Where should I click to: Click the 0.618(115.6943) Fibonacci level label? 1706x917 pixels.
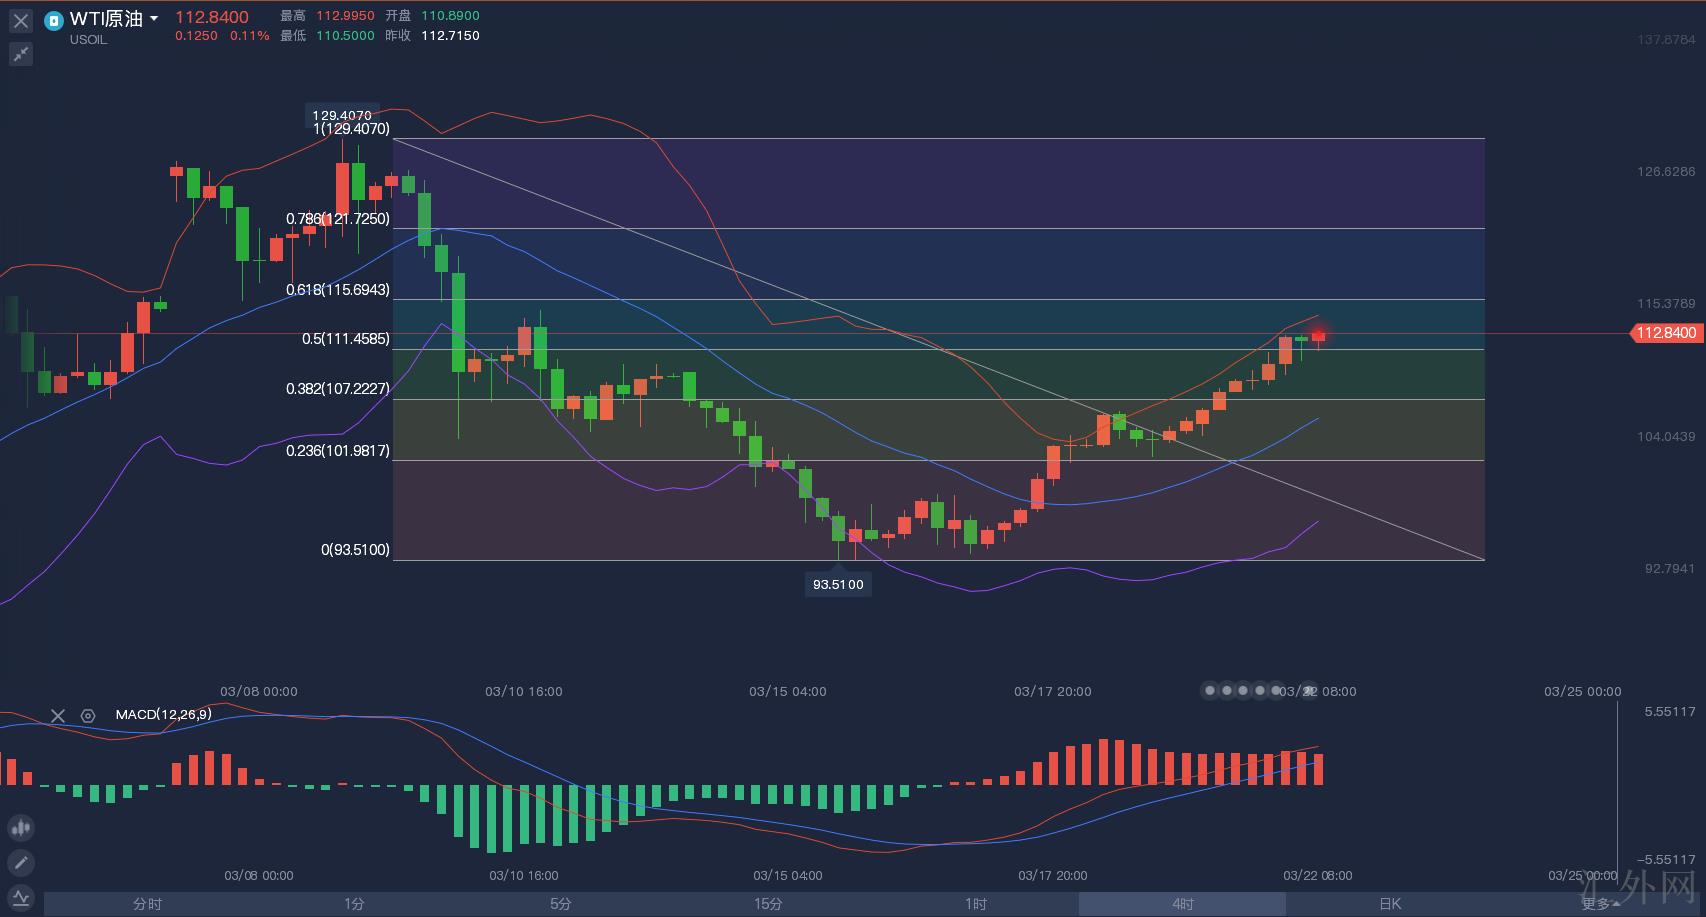coord(338,290)
